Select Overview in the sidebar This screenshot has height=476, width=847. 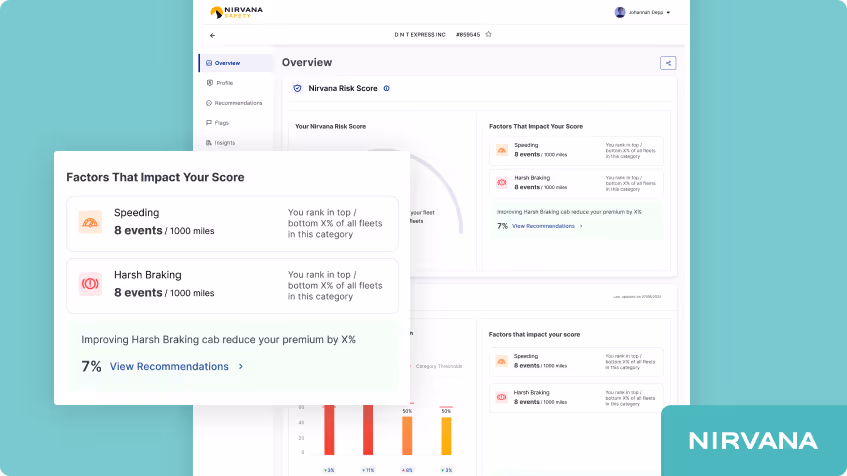pos(236,63)
